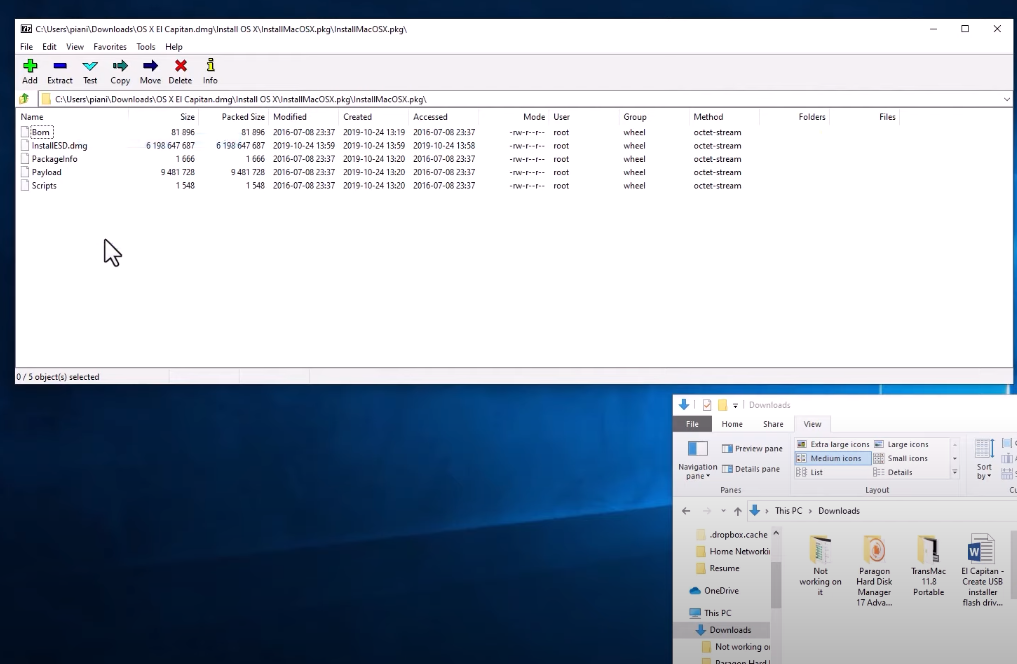
Task: Sort by the Accessed column header
Action: (x=444, y=117)
